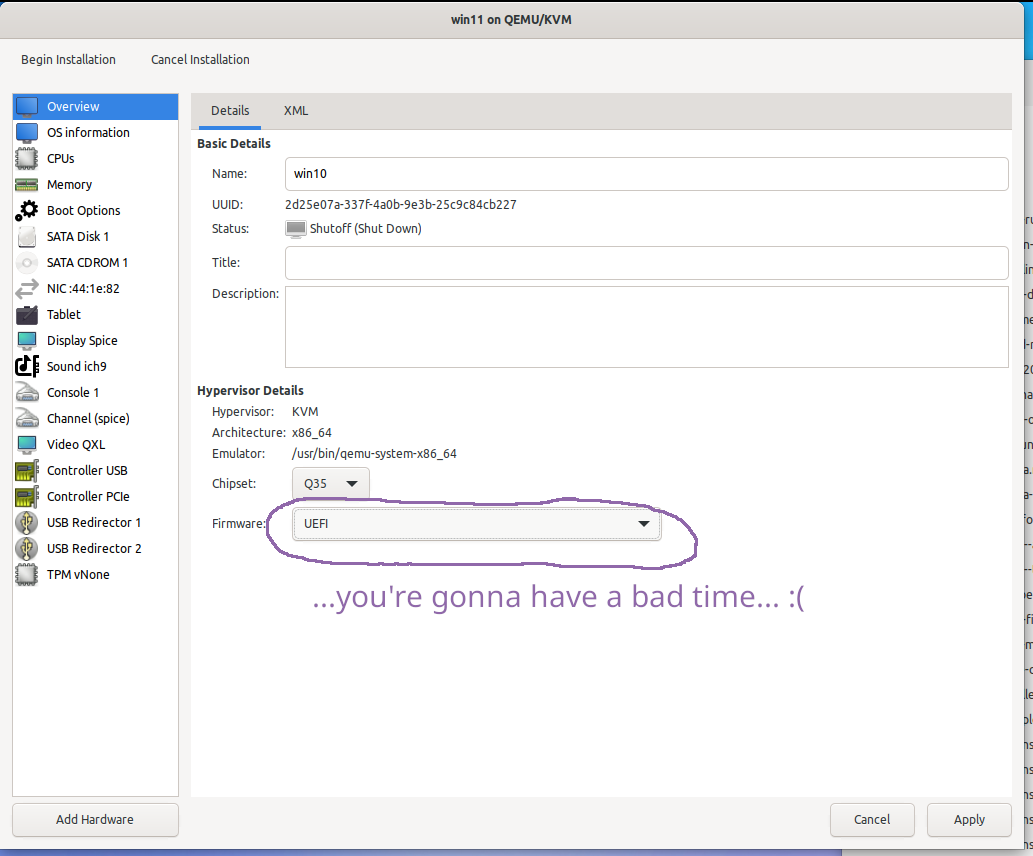Switch to the Details tab

point(230,111)
